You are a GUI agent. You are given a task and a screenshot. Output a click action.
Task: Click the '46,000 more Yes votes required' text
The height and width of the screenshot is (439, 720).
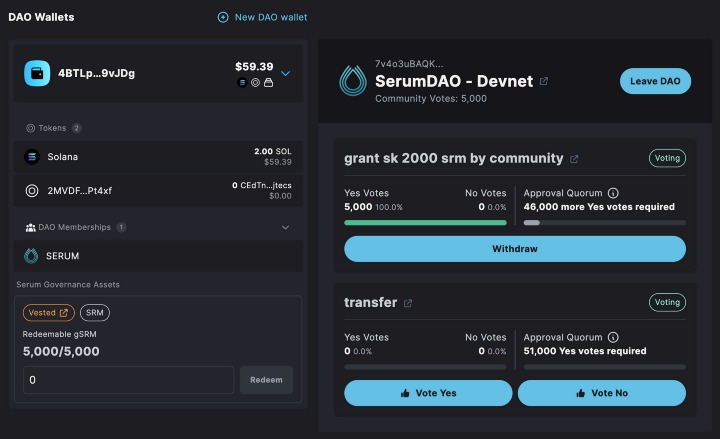[599, 207]
